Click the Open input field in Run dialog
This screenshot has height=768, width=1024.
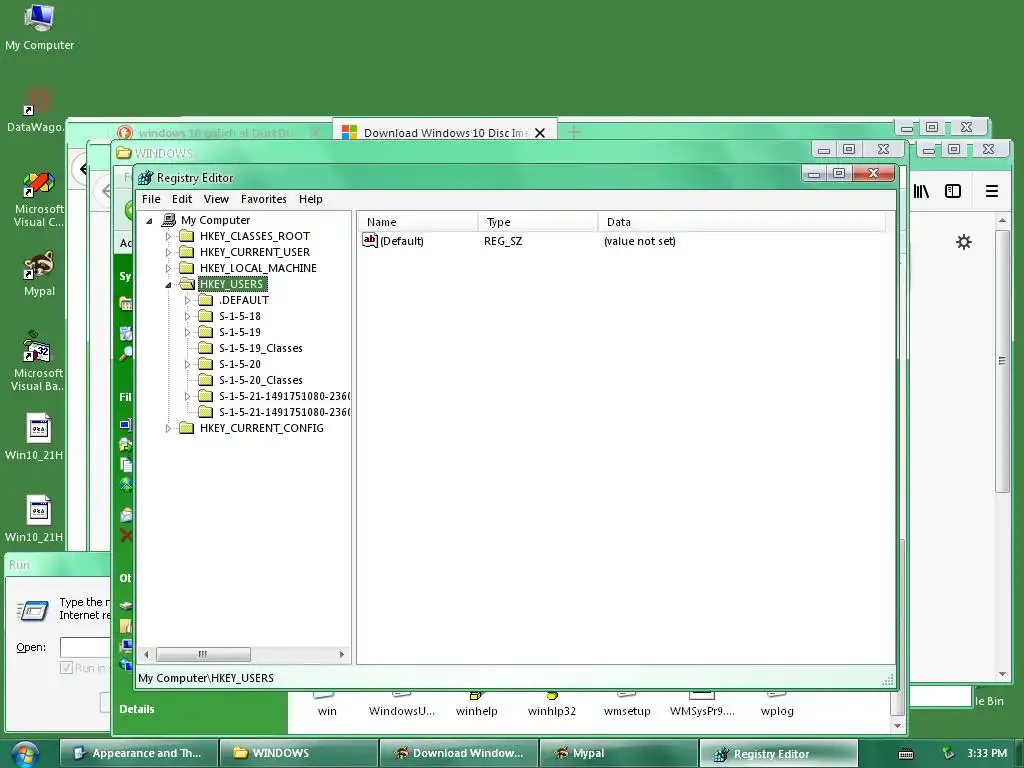click(85, 647)
